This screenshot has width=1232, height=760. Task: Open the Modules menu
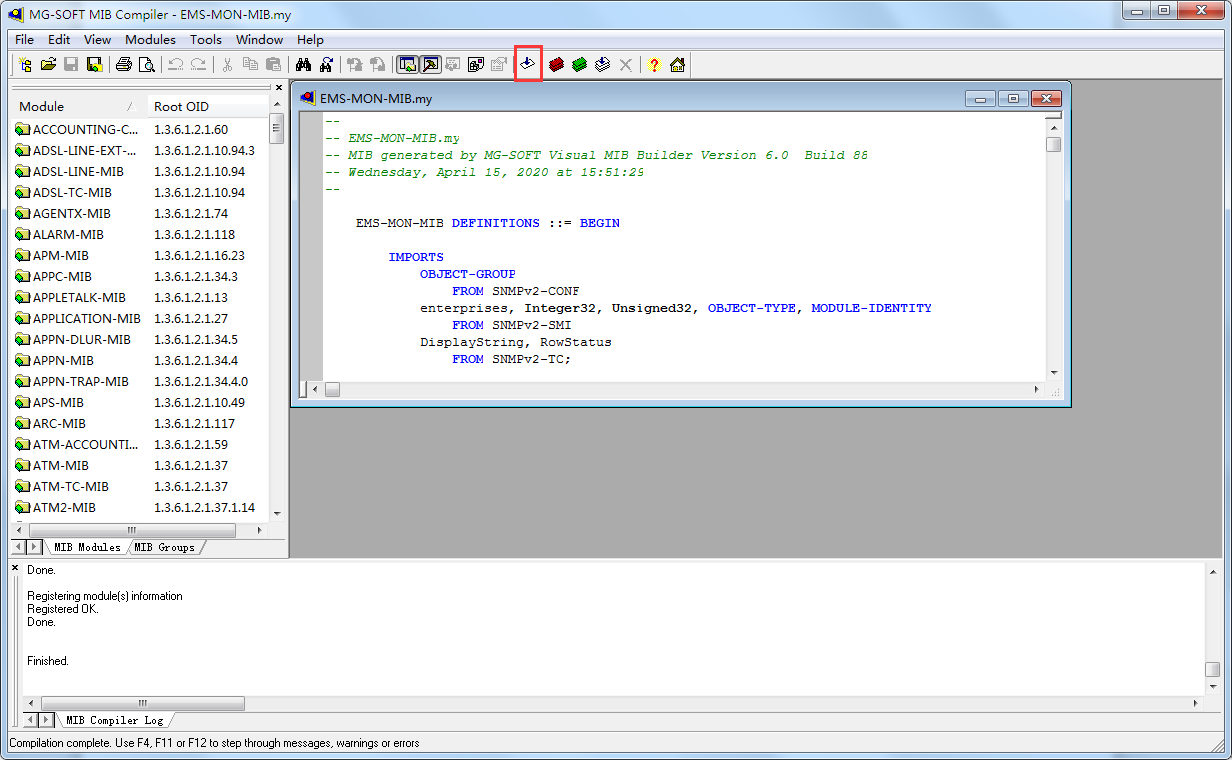tap(150, 40)
